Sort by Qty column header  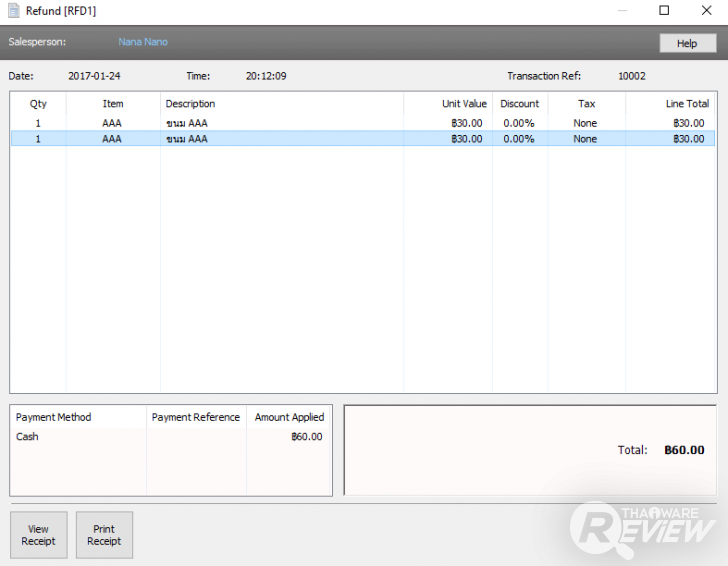[38, 104]
